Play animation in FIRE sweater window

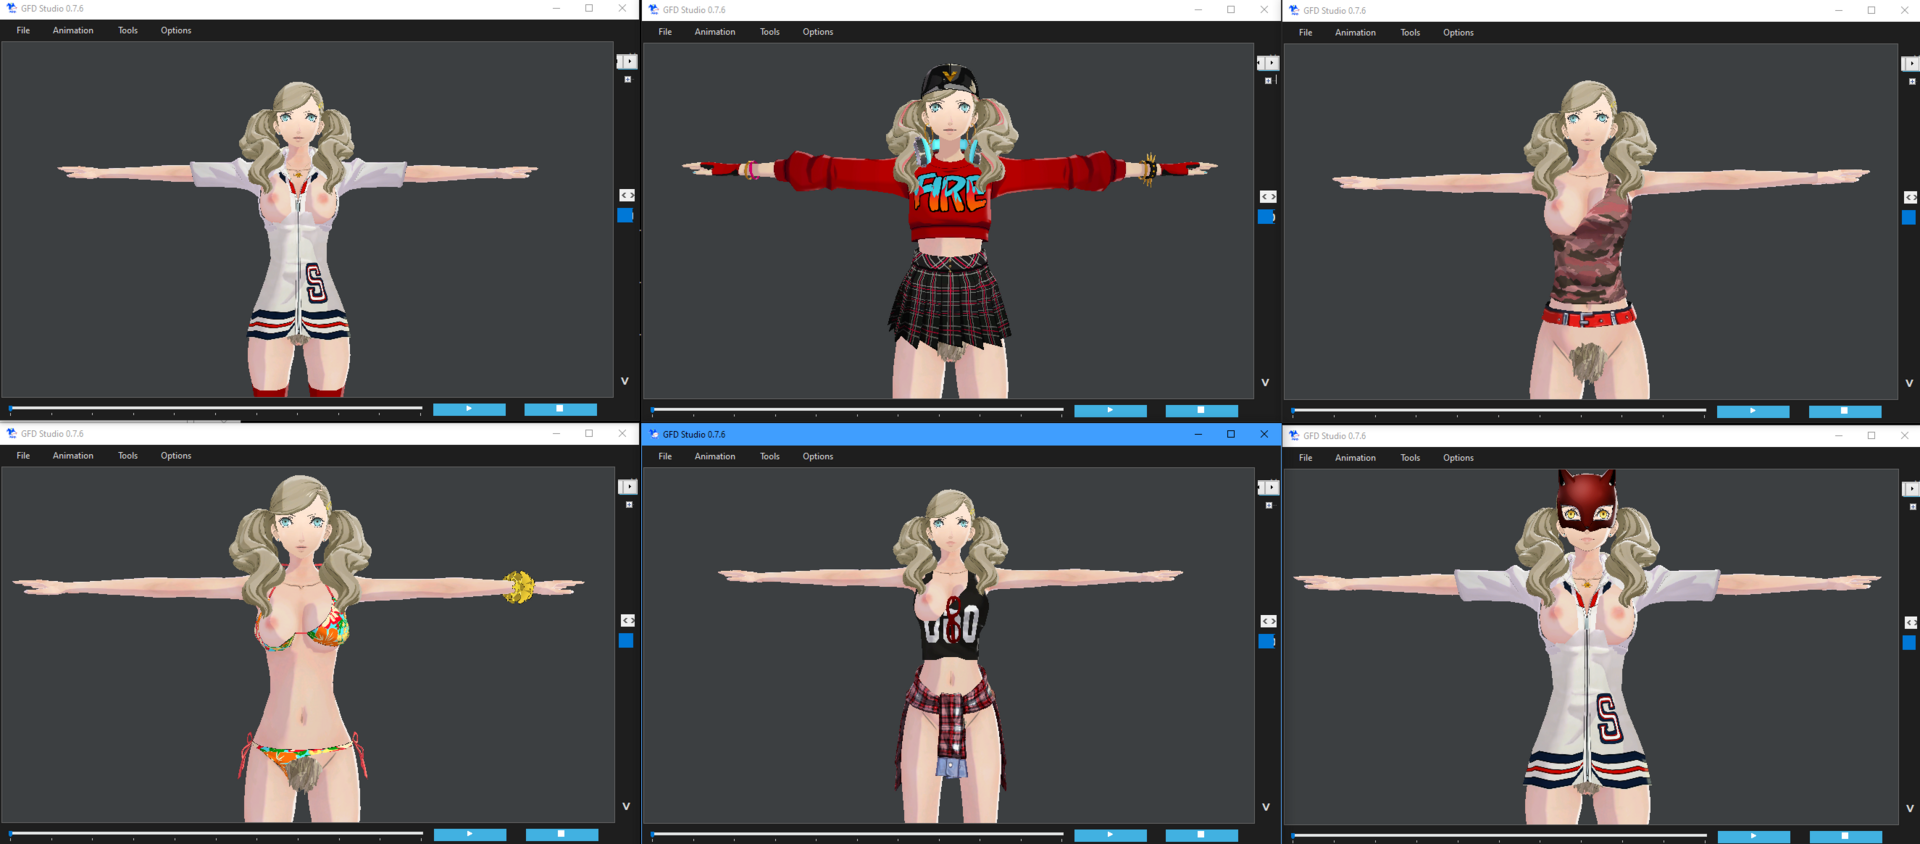1110,411
